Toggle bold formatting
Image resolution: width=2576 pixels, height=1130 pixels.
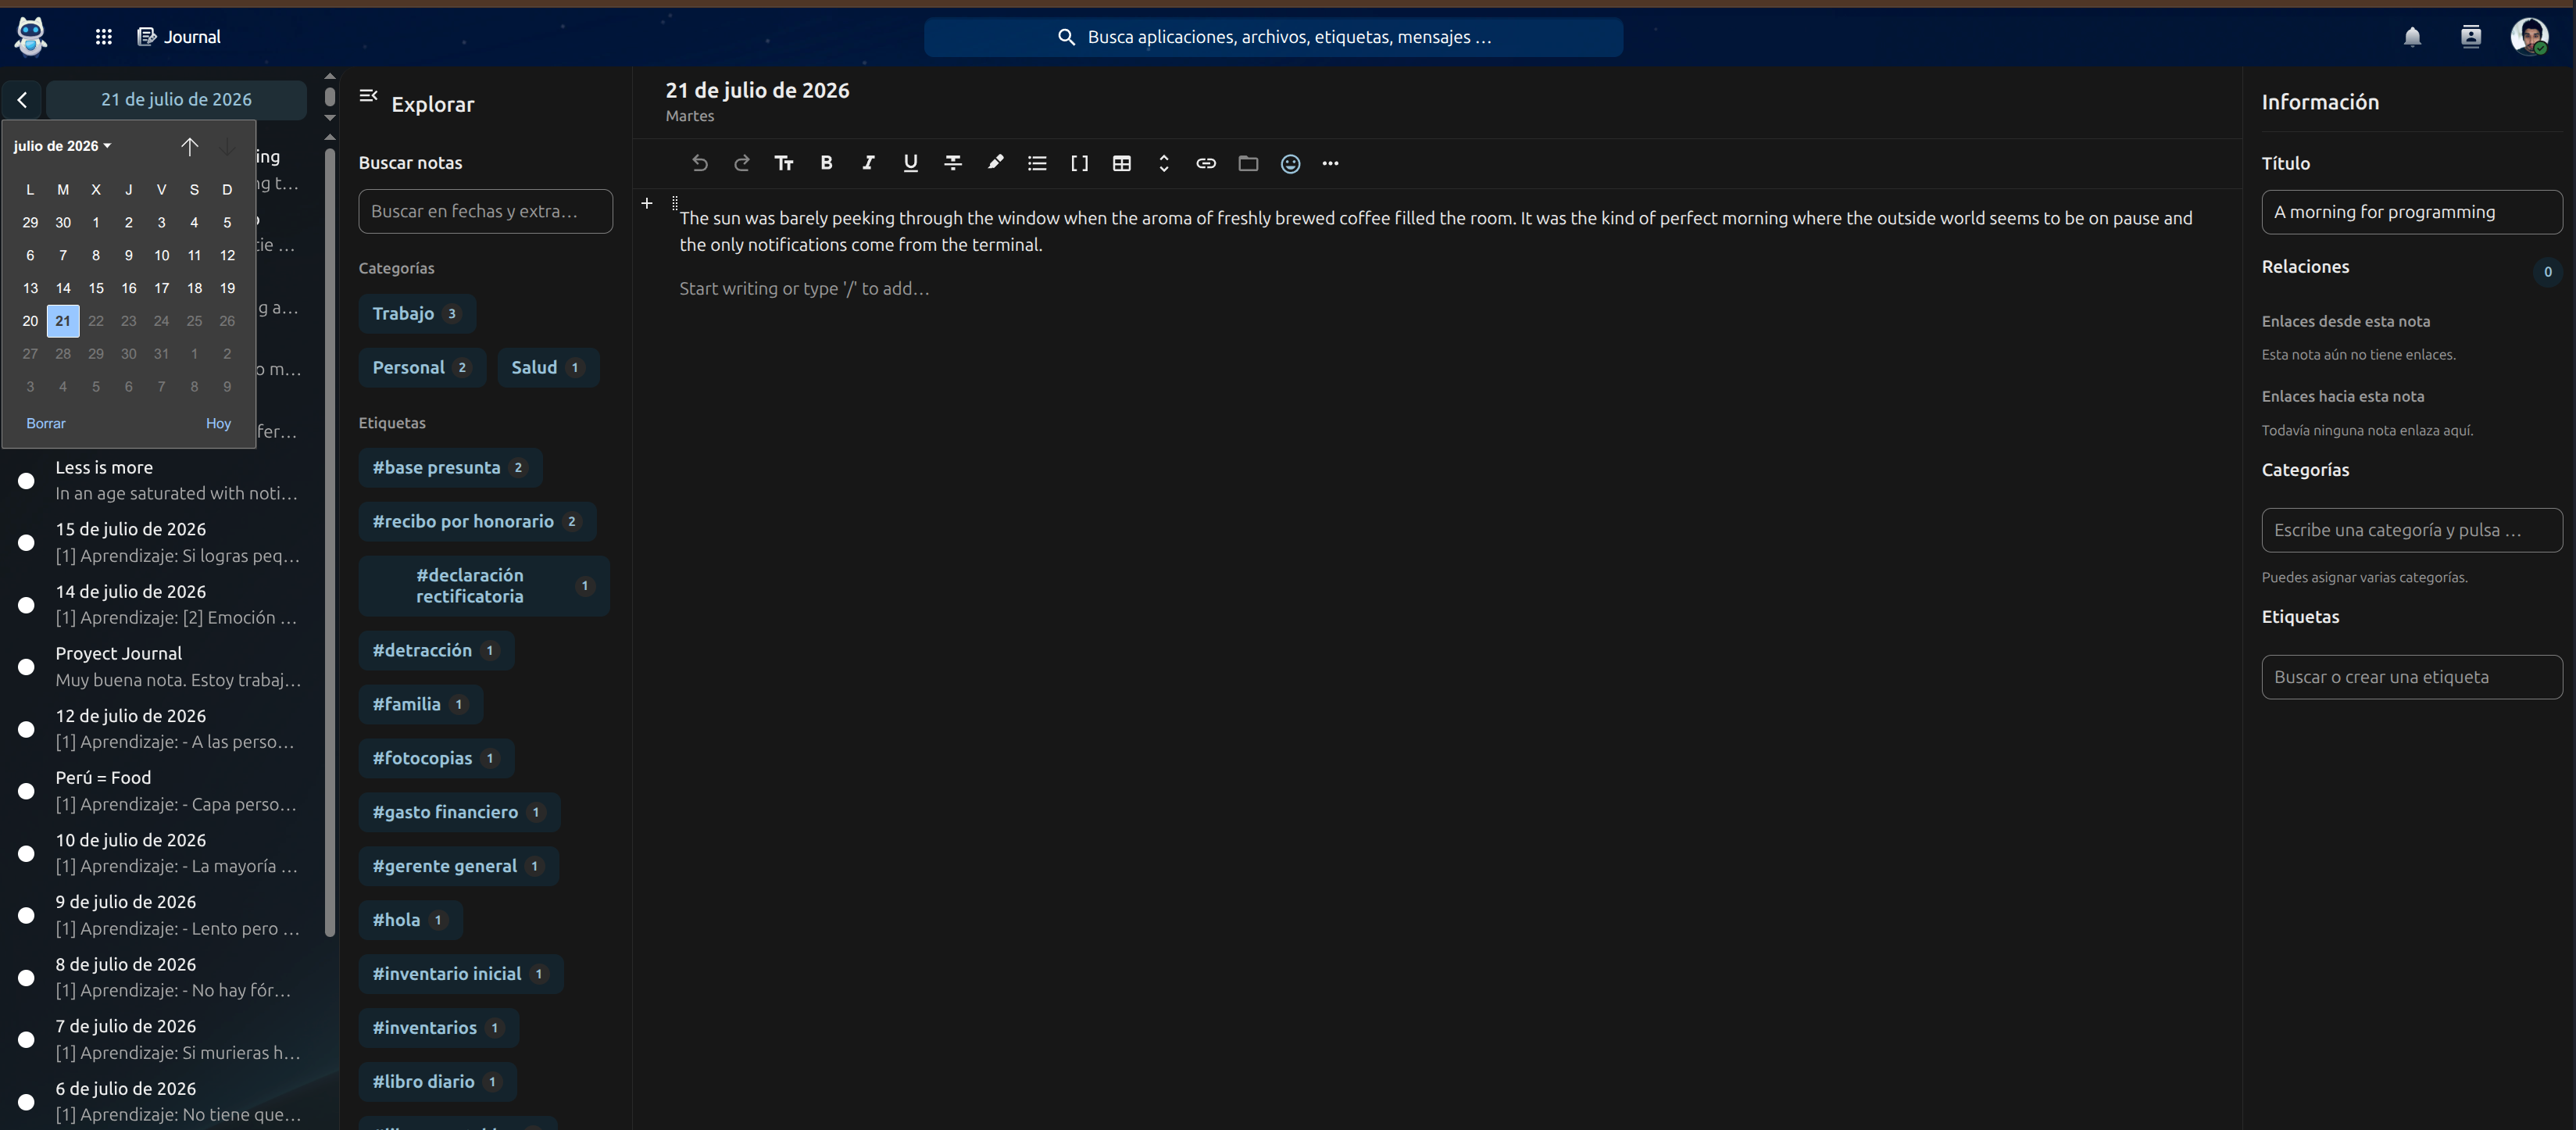pos(826,163)
